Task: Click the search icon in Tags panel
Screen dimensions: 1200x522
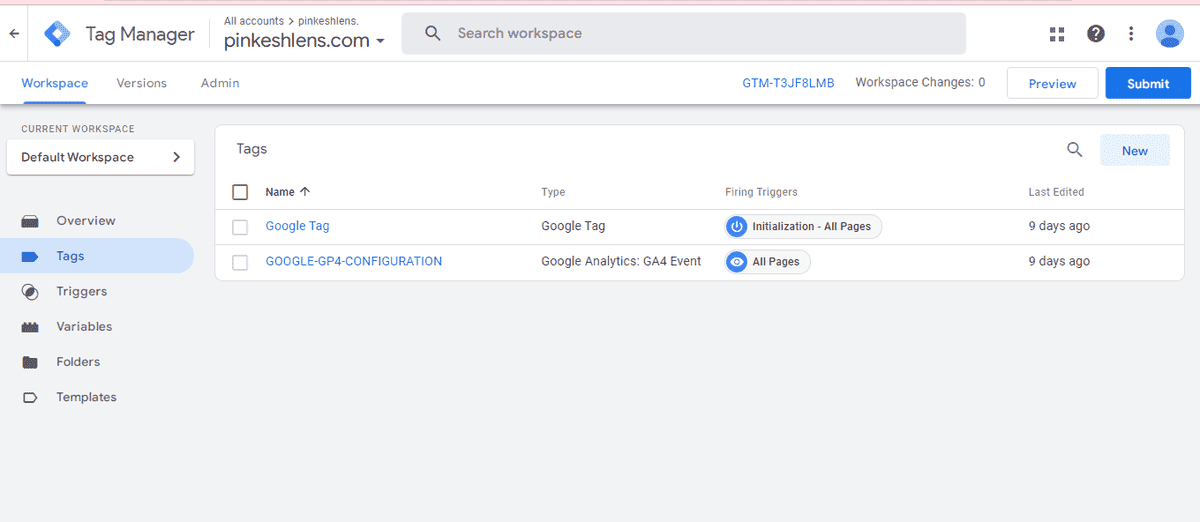Action: [x=1075, y=150]
